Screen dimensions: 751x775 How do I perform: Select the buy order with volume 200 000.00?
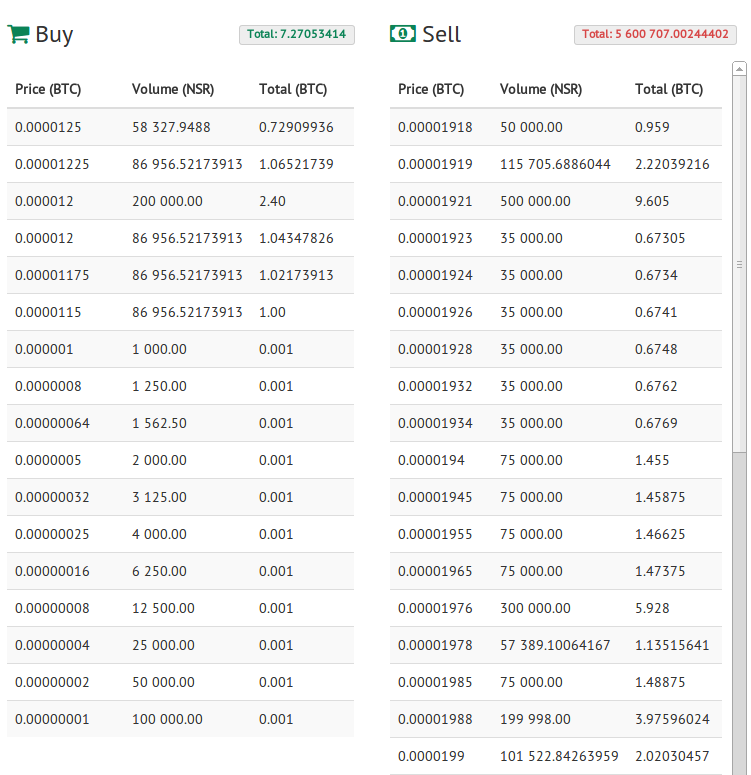click(x=180, y=201)
